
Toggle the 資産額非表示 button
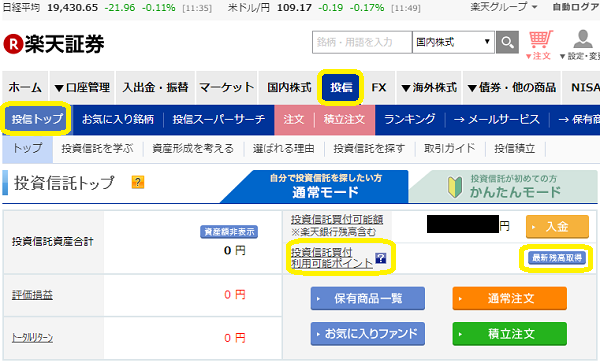(229, 232)
